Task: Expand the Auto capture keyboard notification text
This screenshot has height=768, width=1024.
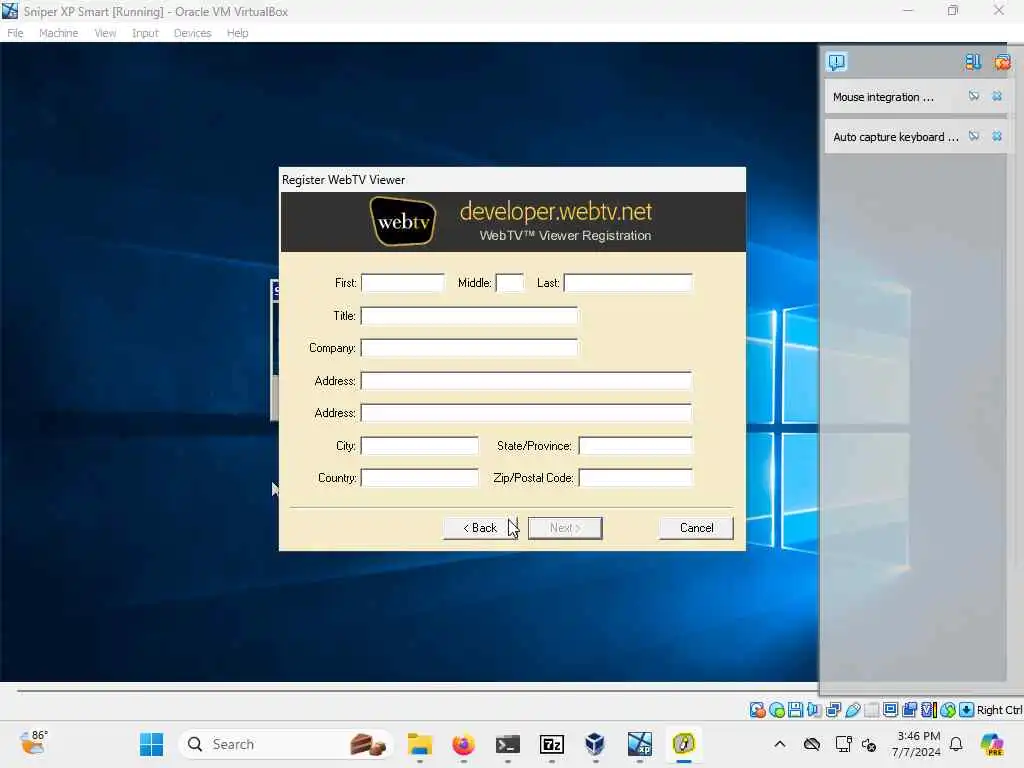Action: [895, 136]
